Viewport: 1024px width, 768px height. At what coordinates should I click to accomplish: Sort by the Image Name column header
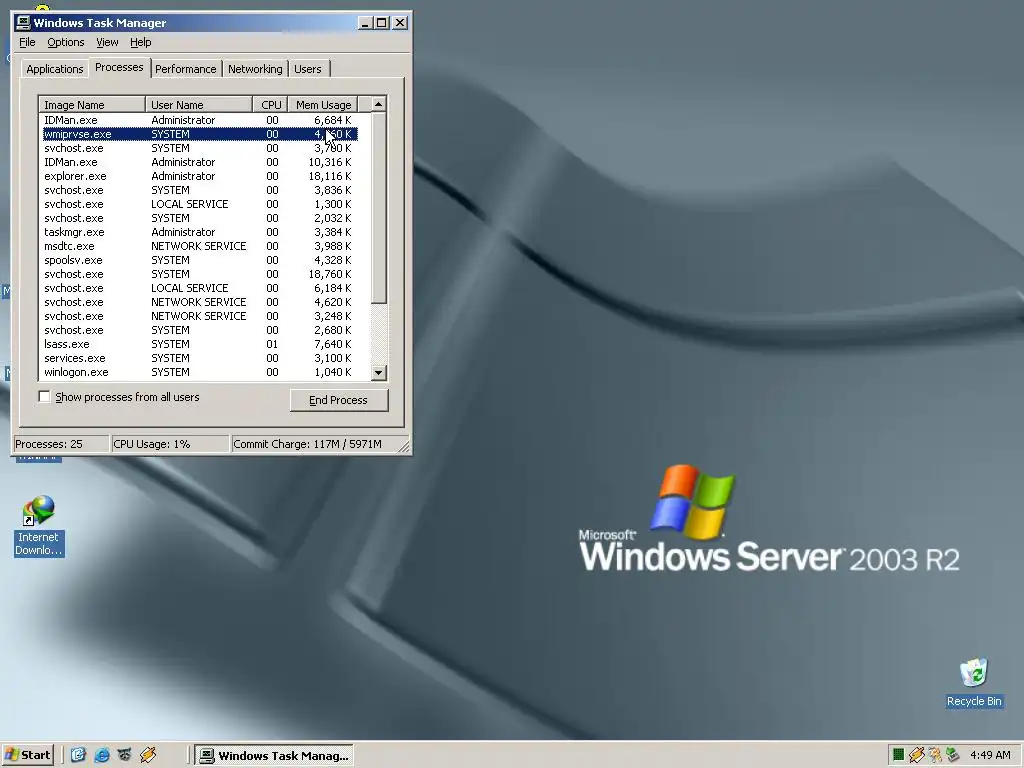pos(92,104)
